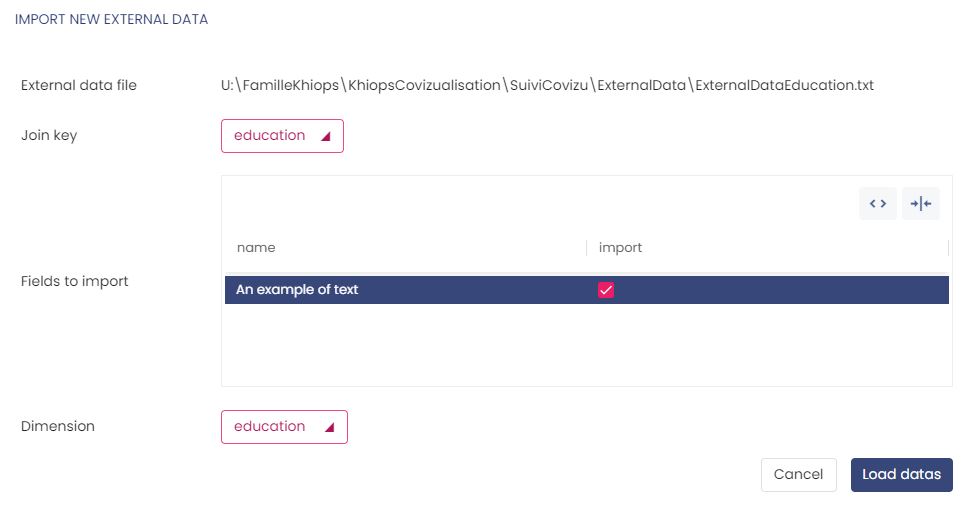972x513 pixels.
Task: Uncheck the import checkbox for An example of text
Action: (605, 290)
